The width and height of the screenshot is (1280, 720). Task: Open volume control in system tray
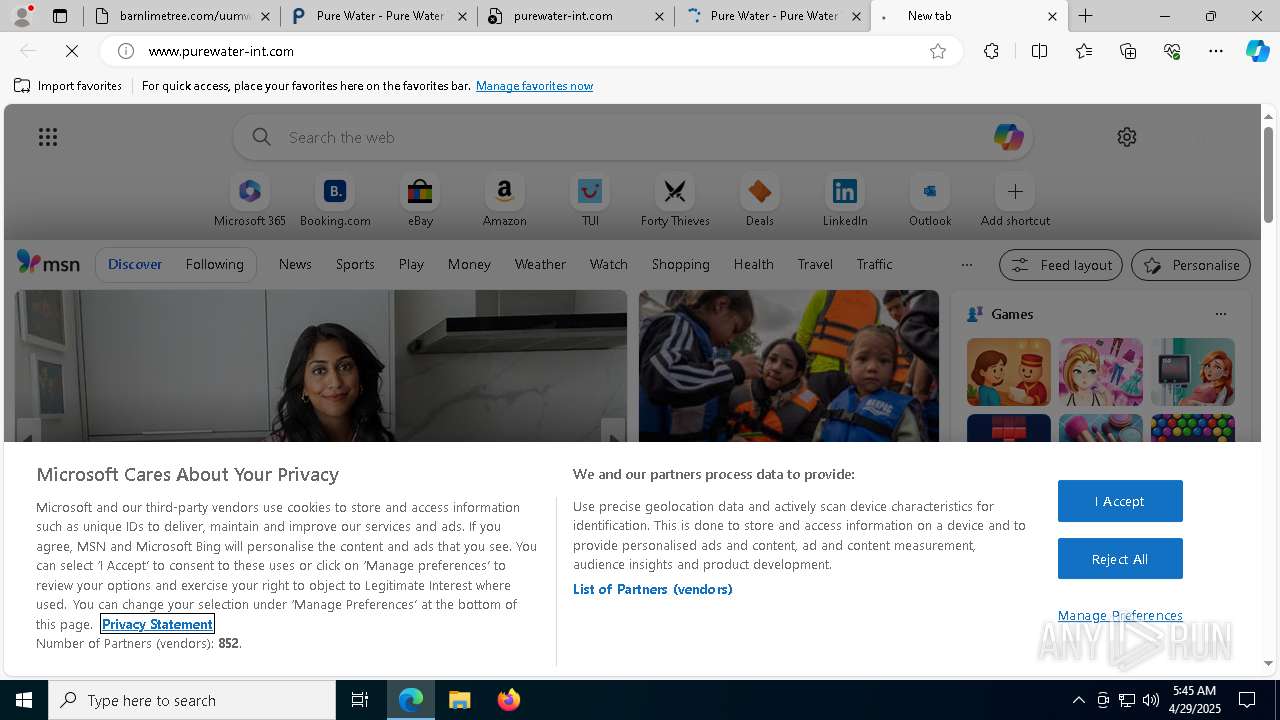click(x=1150, y=700)
